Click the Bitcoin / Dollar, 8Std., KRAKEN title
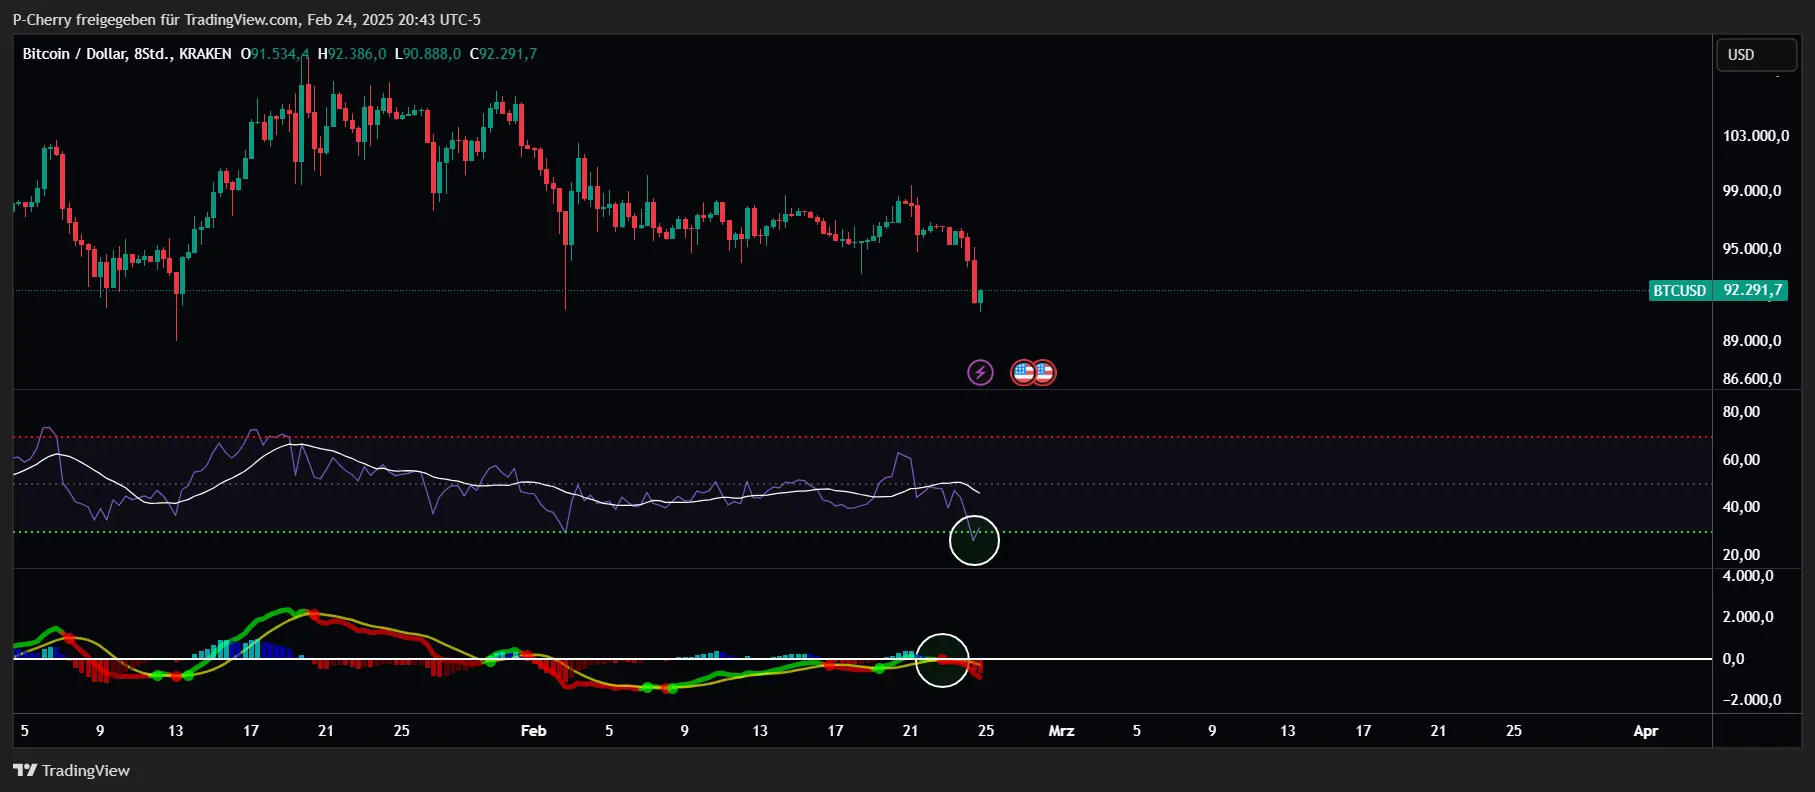1815x792 pixels. click(x=127, y=54)
